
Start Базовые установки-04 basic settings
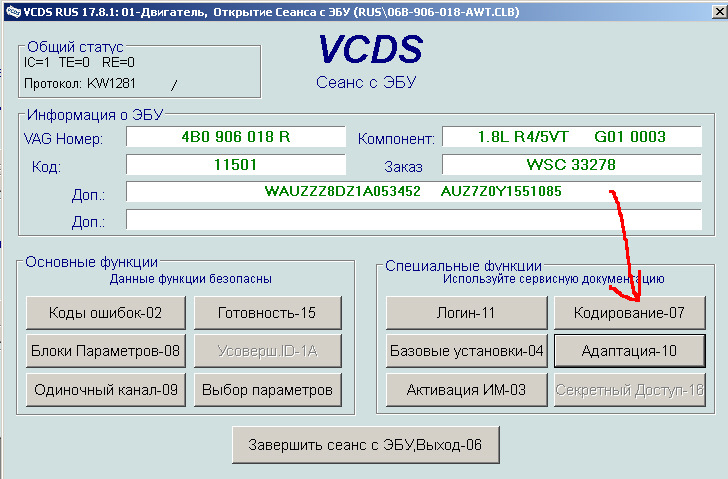[466, 351]
